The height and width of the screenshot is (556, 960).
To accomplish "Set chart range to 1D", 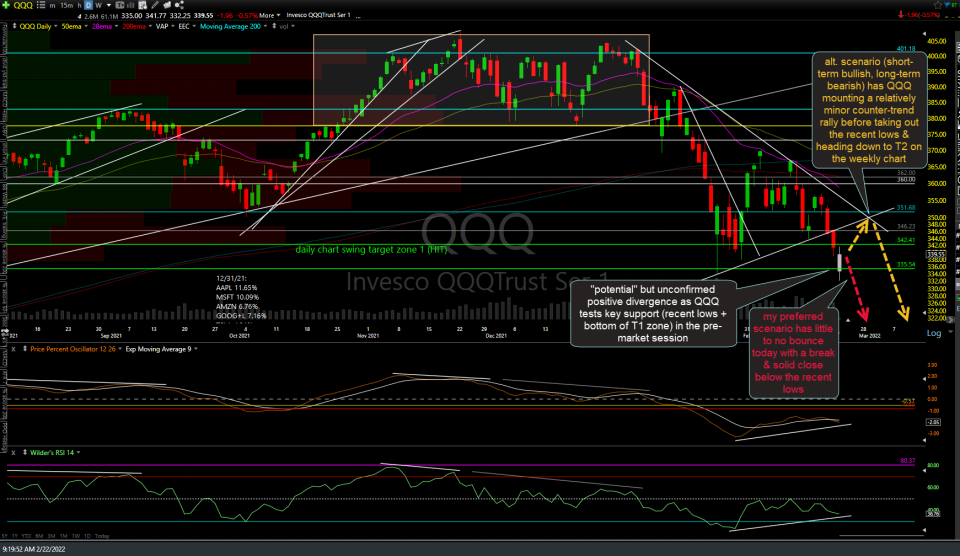I will tap(87, 536).
